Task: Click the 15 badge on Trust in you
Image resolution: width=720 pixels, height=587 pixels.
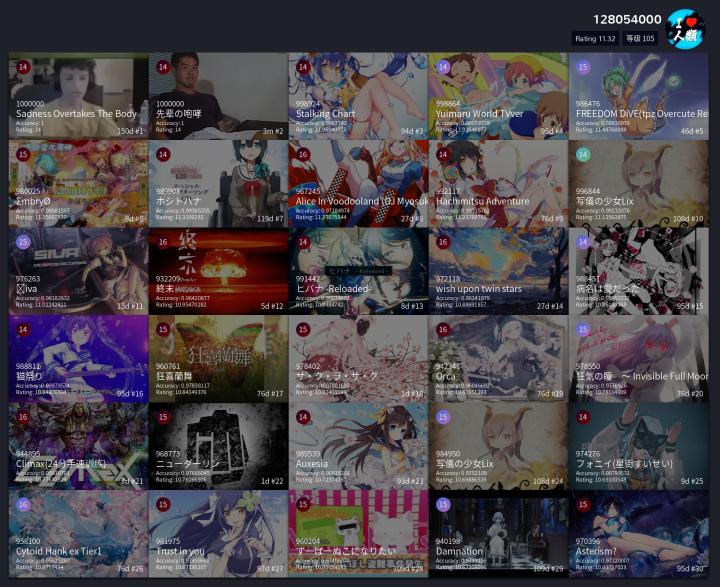Action: pyautogui.click(x=163, y=504)
